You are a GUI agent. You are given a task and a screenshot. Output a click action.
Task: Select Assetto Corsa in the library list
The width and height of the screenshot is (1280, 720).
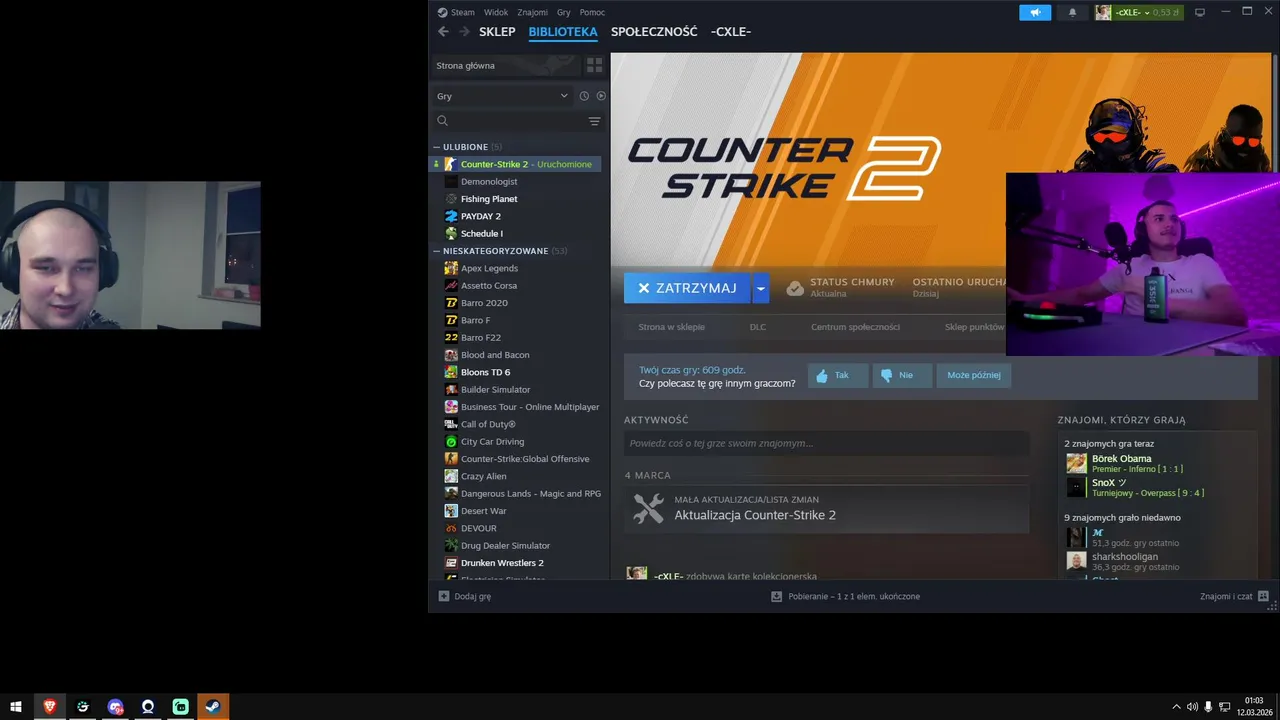pyautogui.click(x=489, y=286)
